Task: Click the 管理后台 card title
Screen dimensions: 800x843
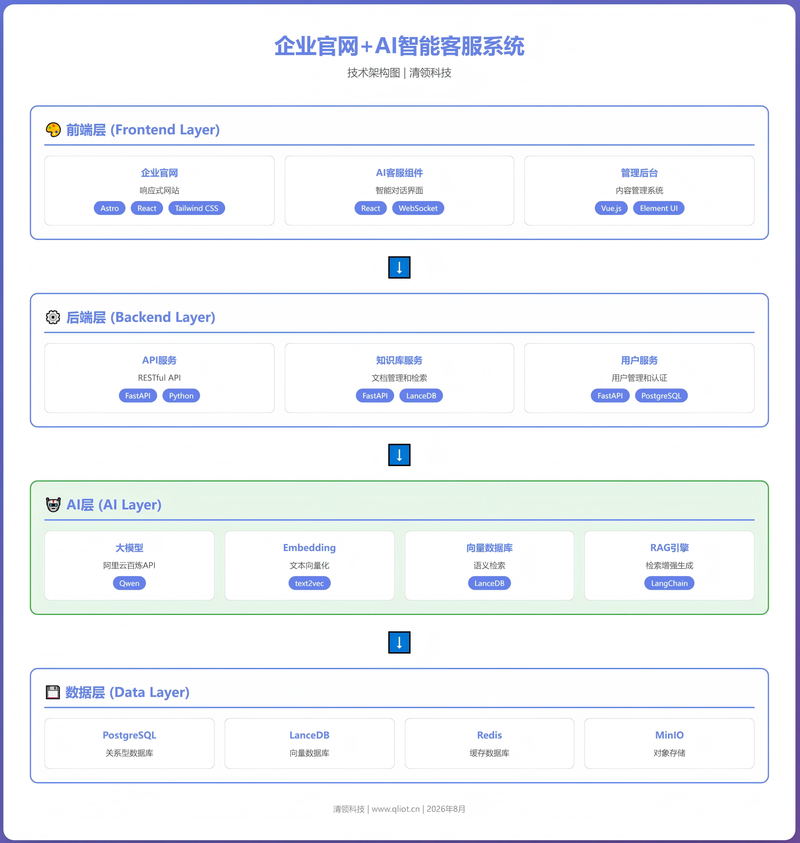Action: [639, 173]
